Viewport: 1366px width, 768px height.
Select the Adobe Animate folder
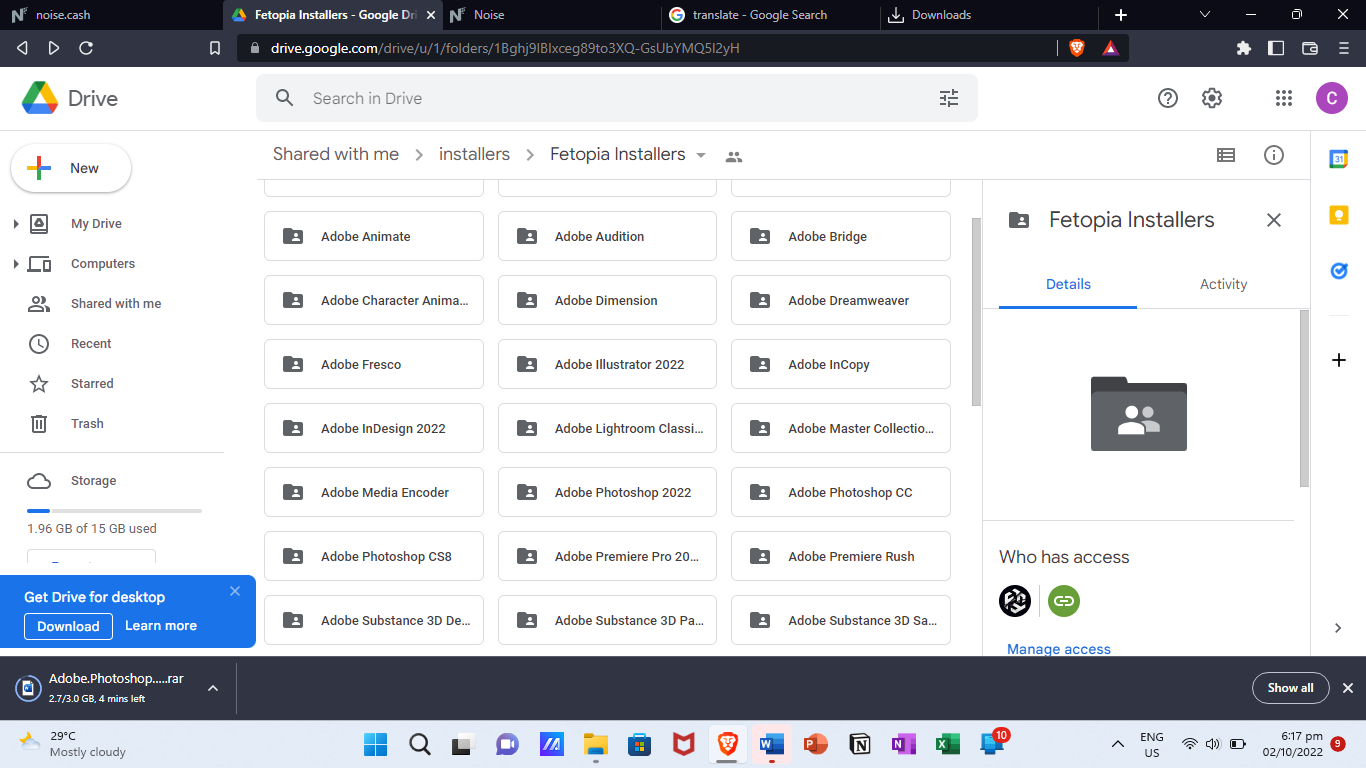pos(374,237)
